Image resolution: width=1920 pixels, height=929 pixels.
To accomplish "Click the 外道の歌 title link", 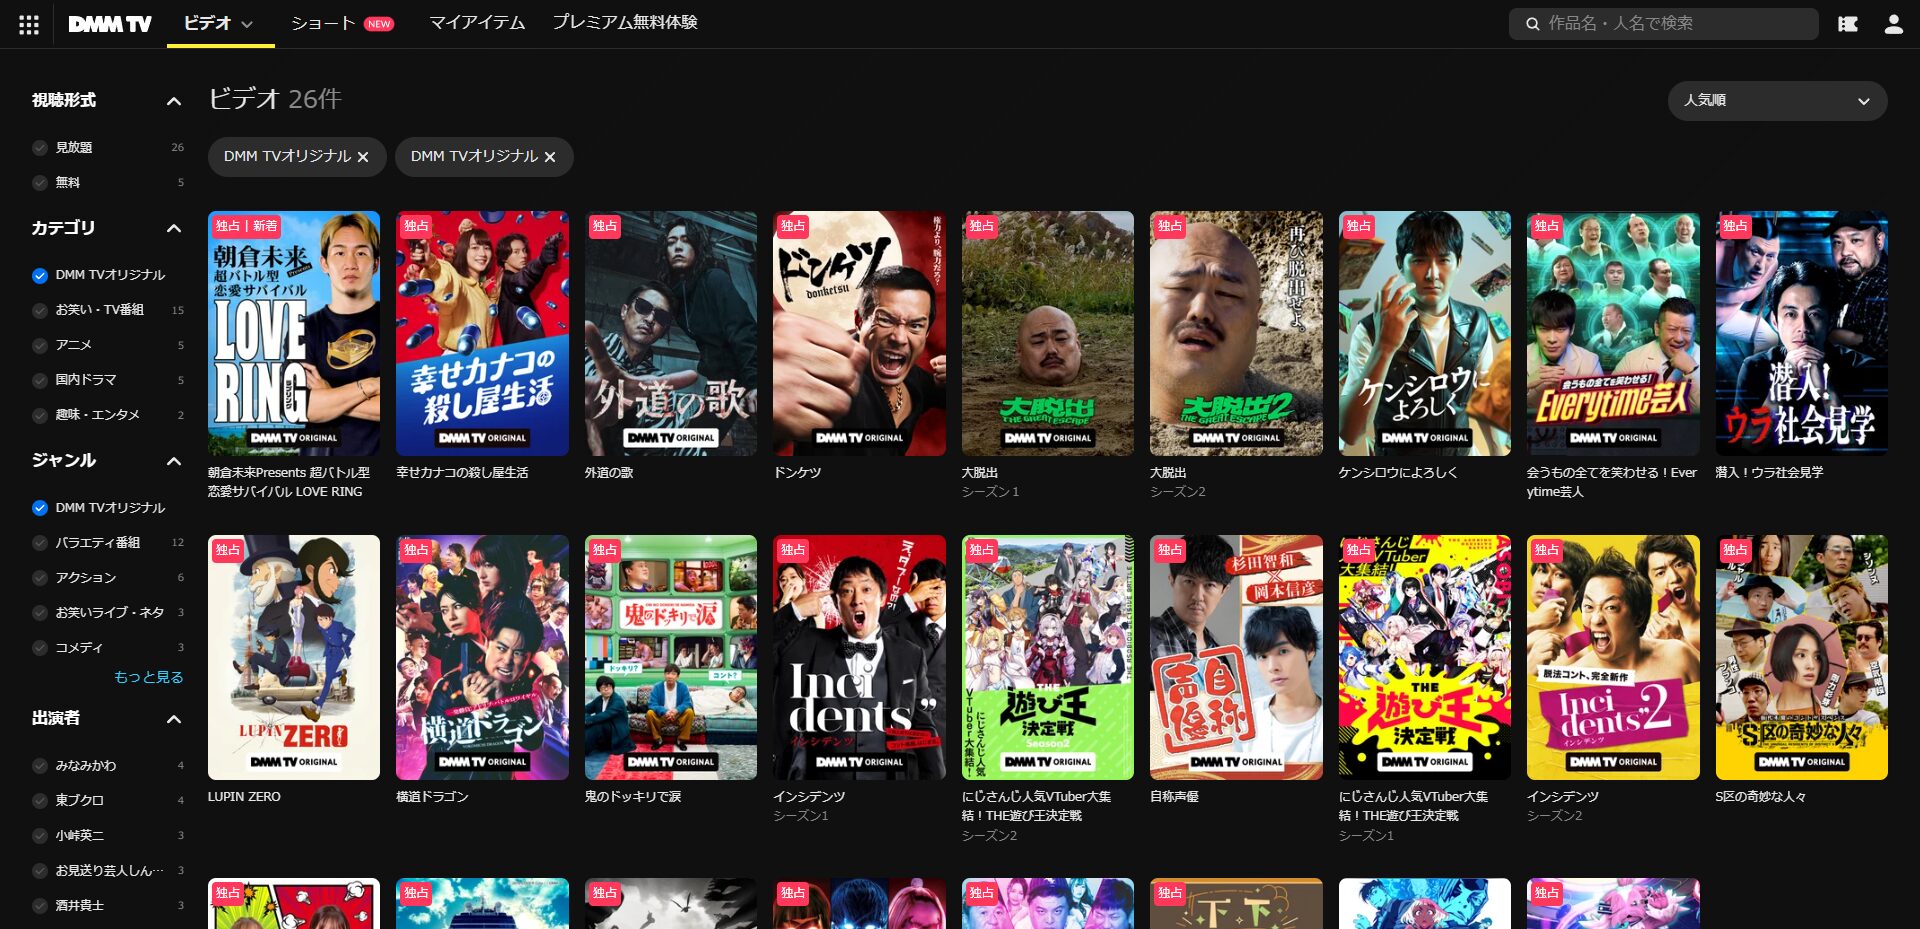I will pyautogui.click(x=609, y=473).
